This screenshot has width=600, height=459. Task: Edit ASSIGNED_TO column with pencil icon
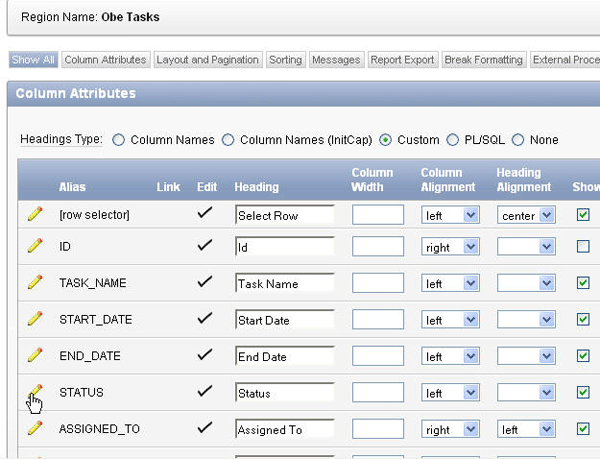(35, 428)
